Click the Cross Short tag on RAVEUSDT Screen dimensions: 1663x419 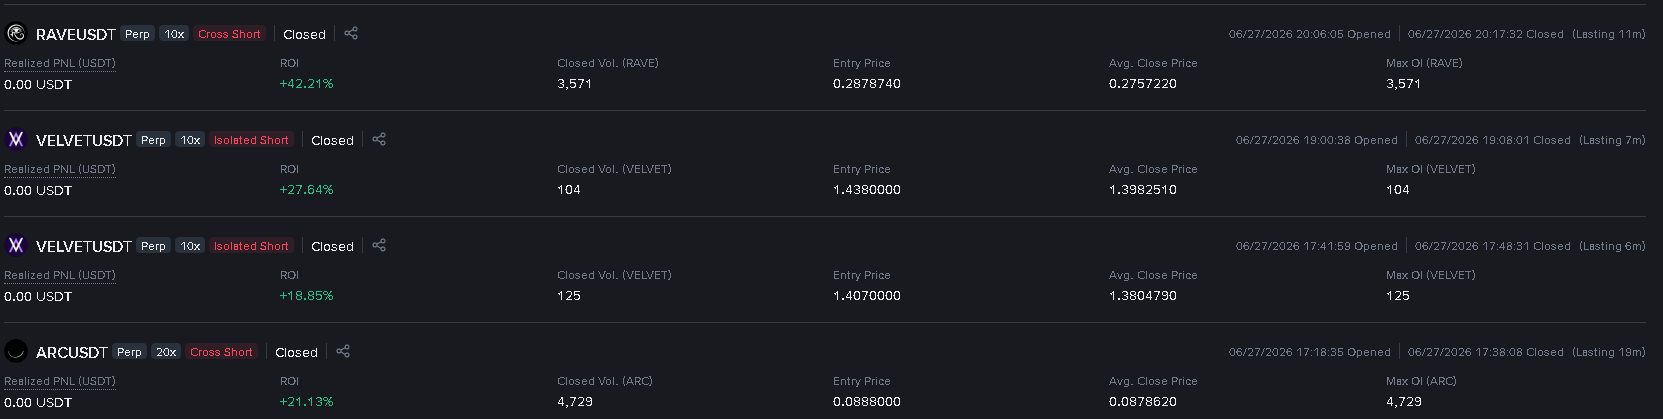(x=229, y=34)
